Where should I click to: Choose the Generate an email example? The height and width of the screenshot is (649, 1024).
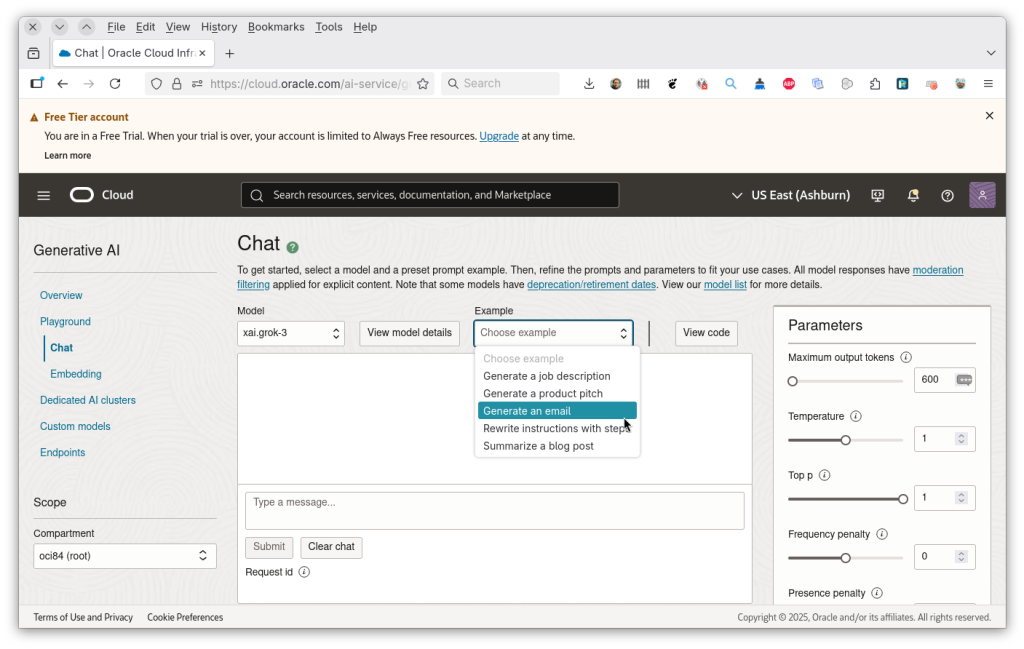(x=557, y=411)
